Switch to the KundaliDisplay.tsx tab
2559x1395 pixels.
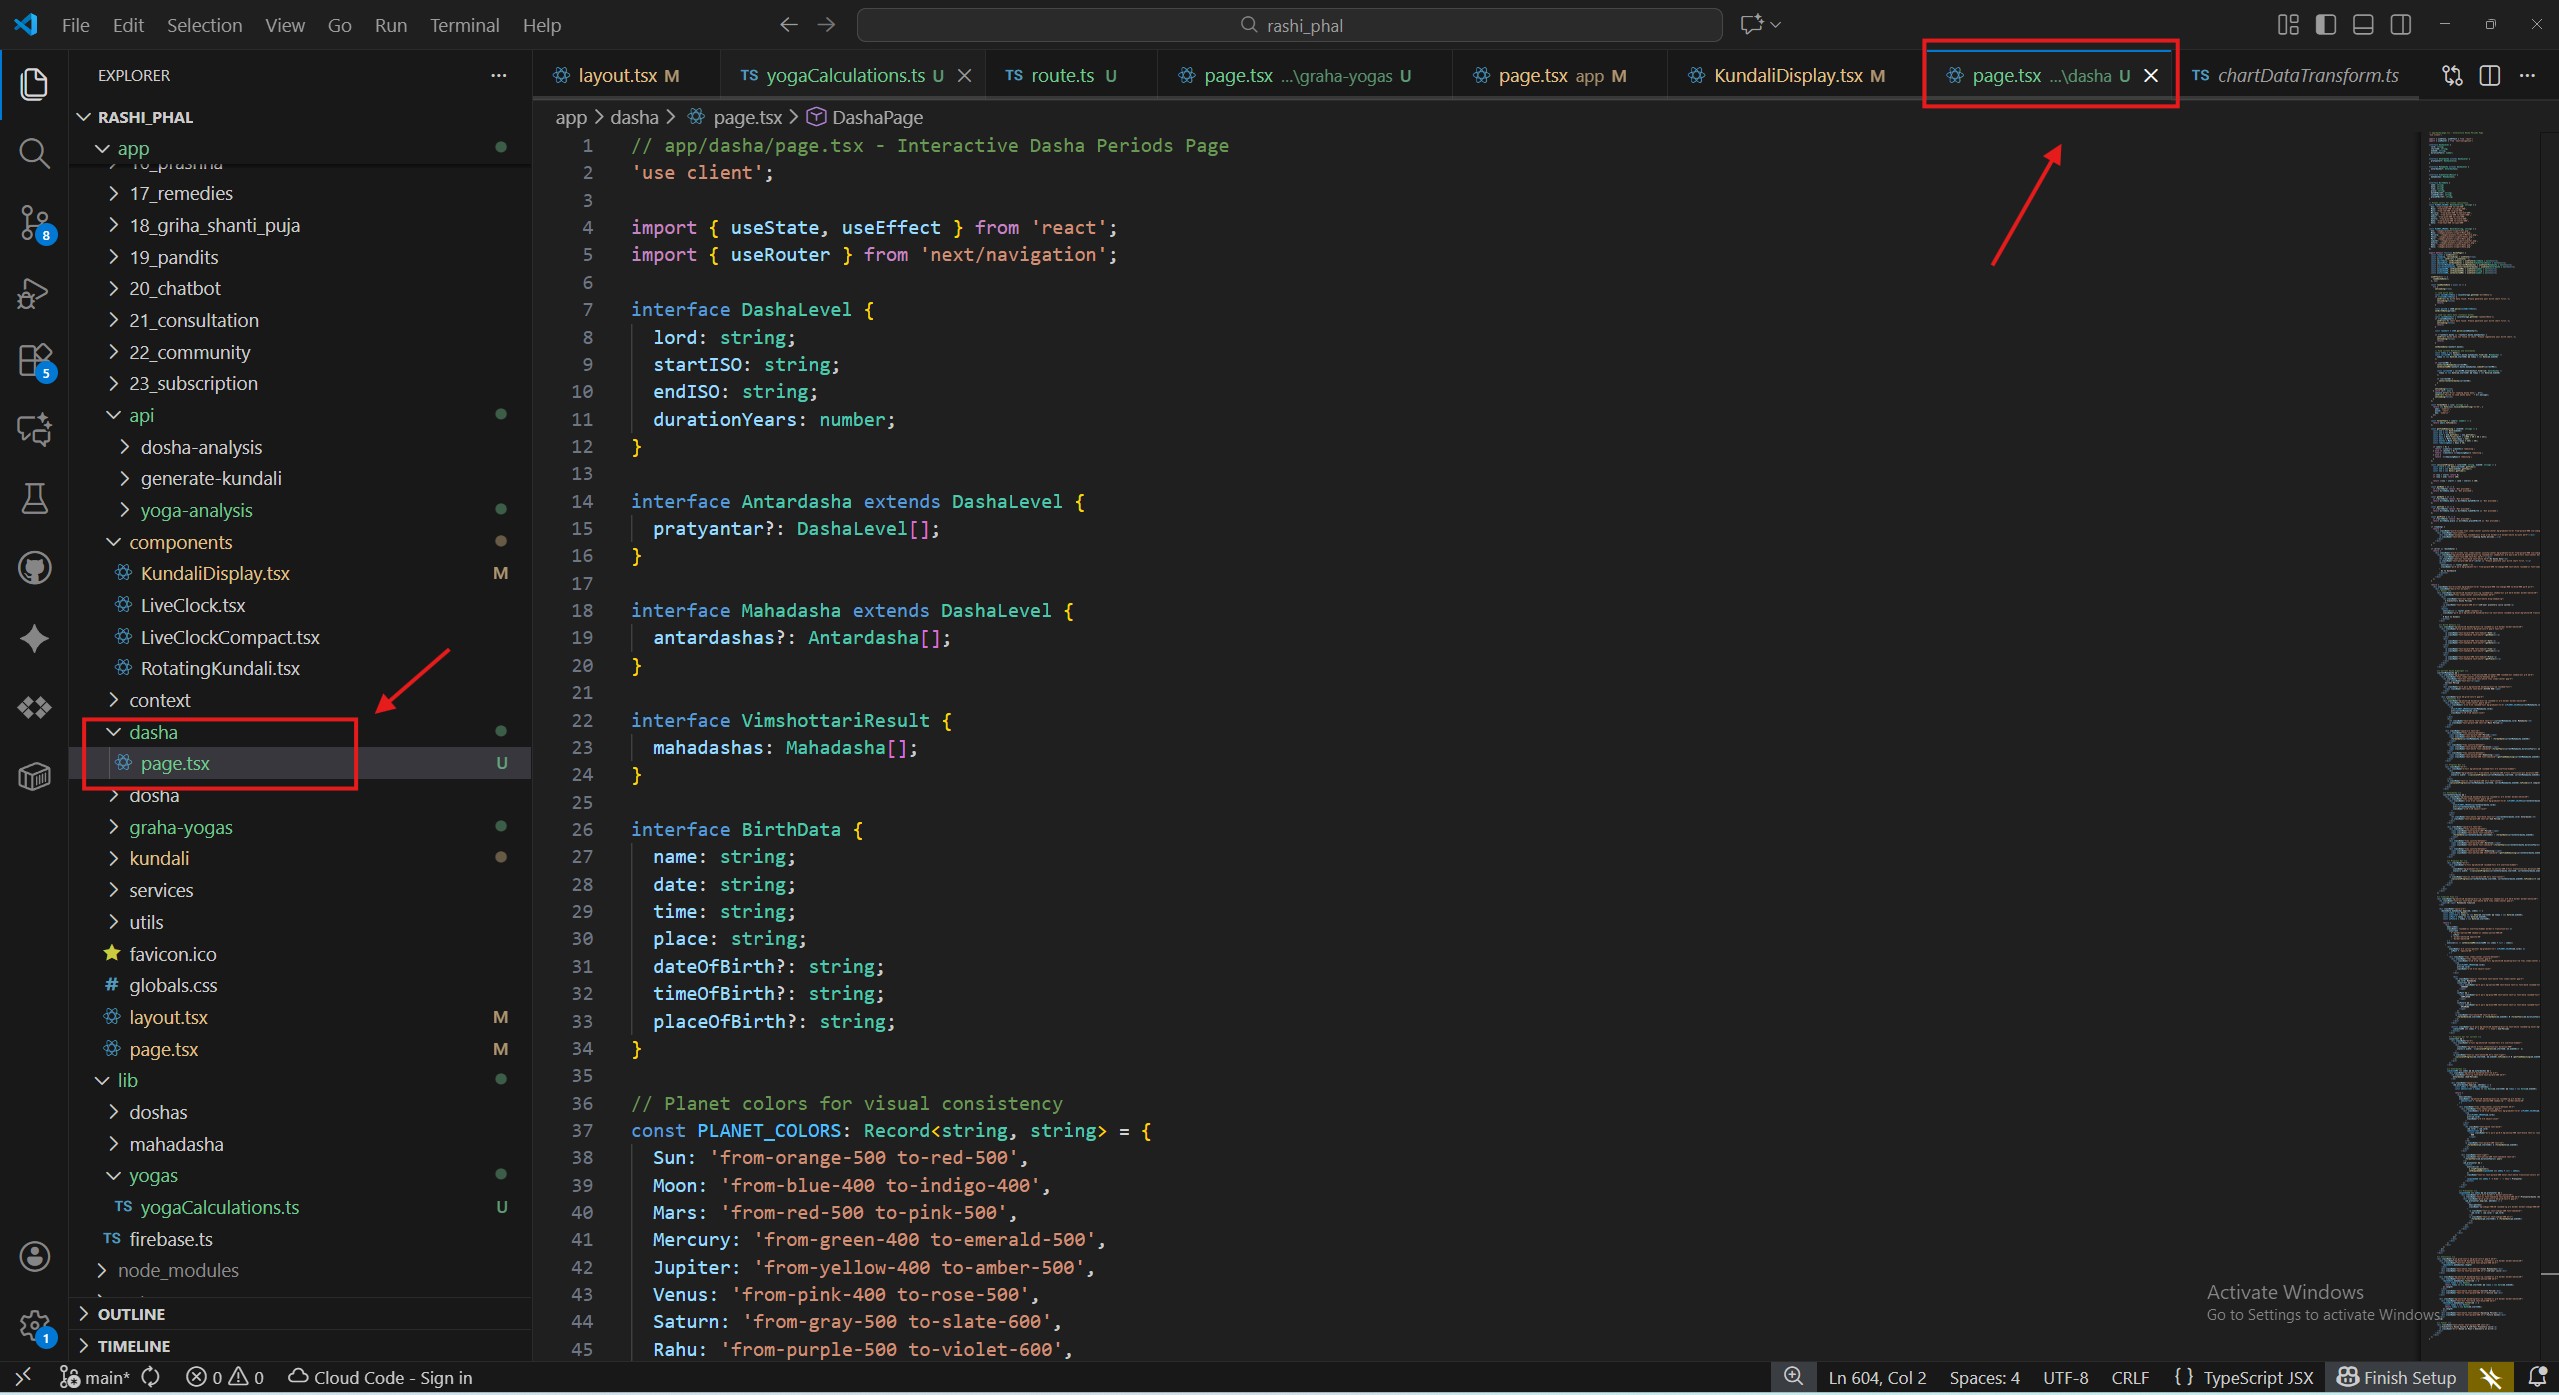coord(1787,76)
